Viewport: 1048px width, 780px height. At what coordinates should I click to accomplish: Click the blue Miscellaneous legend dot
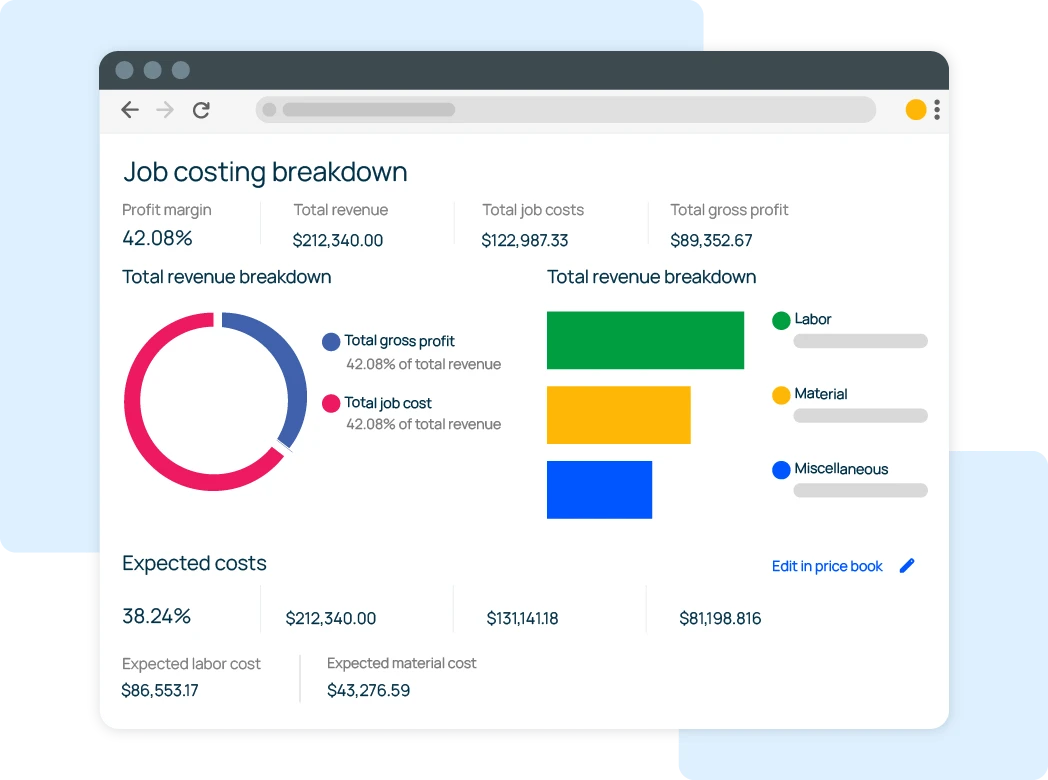(x=781, y=470)
